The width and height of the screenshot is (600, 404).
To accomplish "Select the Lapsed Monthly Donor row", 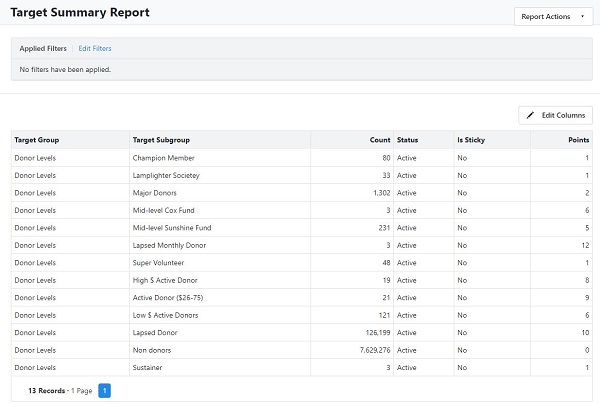I will [302, 245].
